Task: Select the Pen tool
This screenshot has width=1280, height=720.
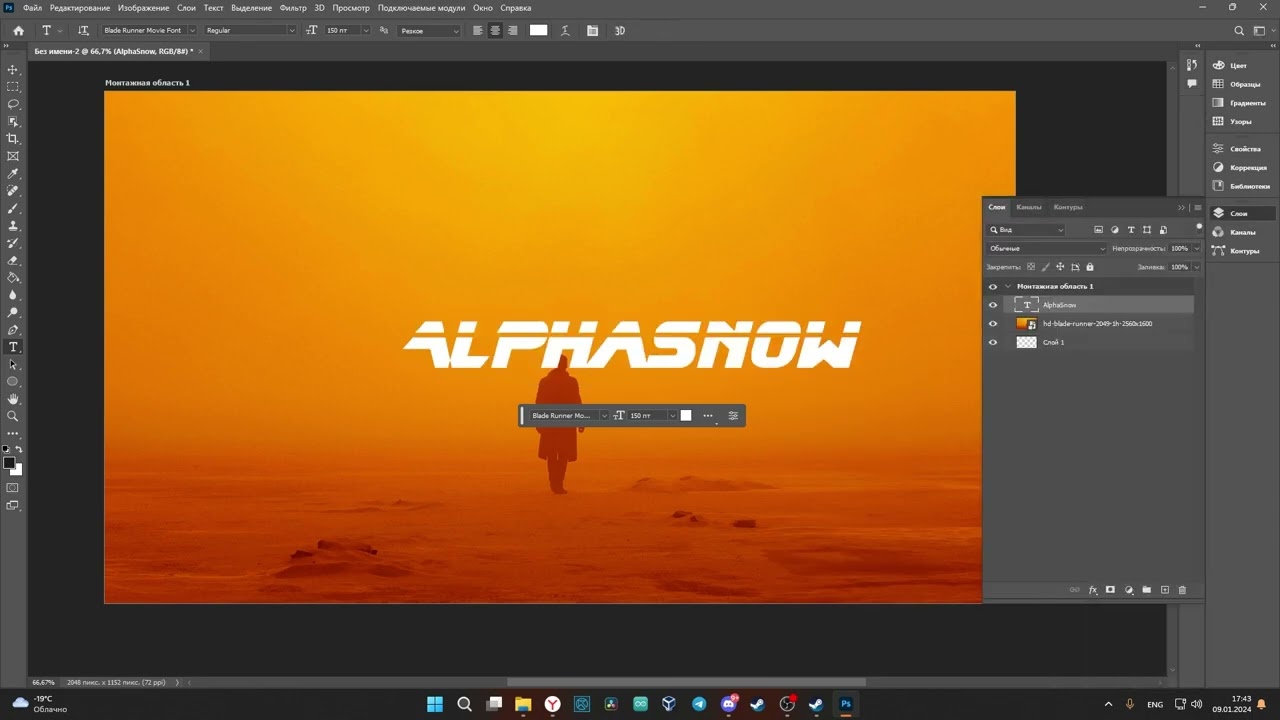Action: [13, 330]
